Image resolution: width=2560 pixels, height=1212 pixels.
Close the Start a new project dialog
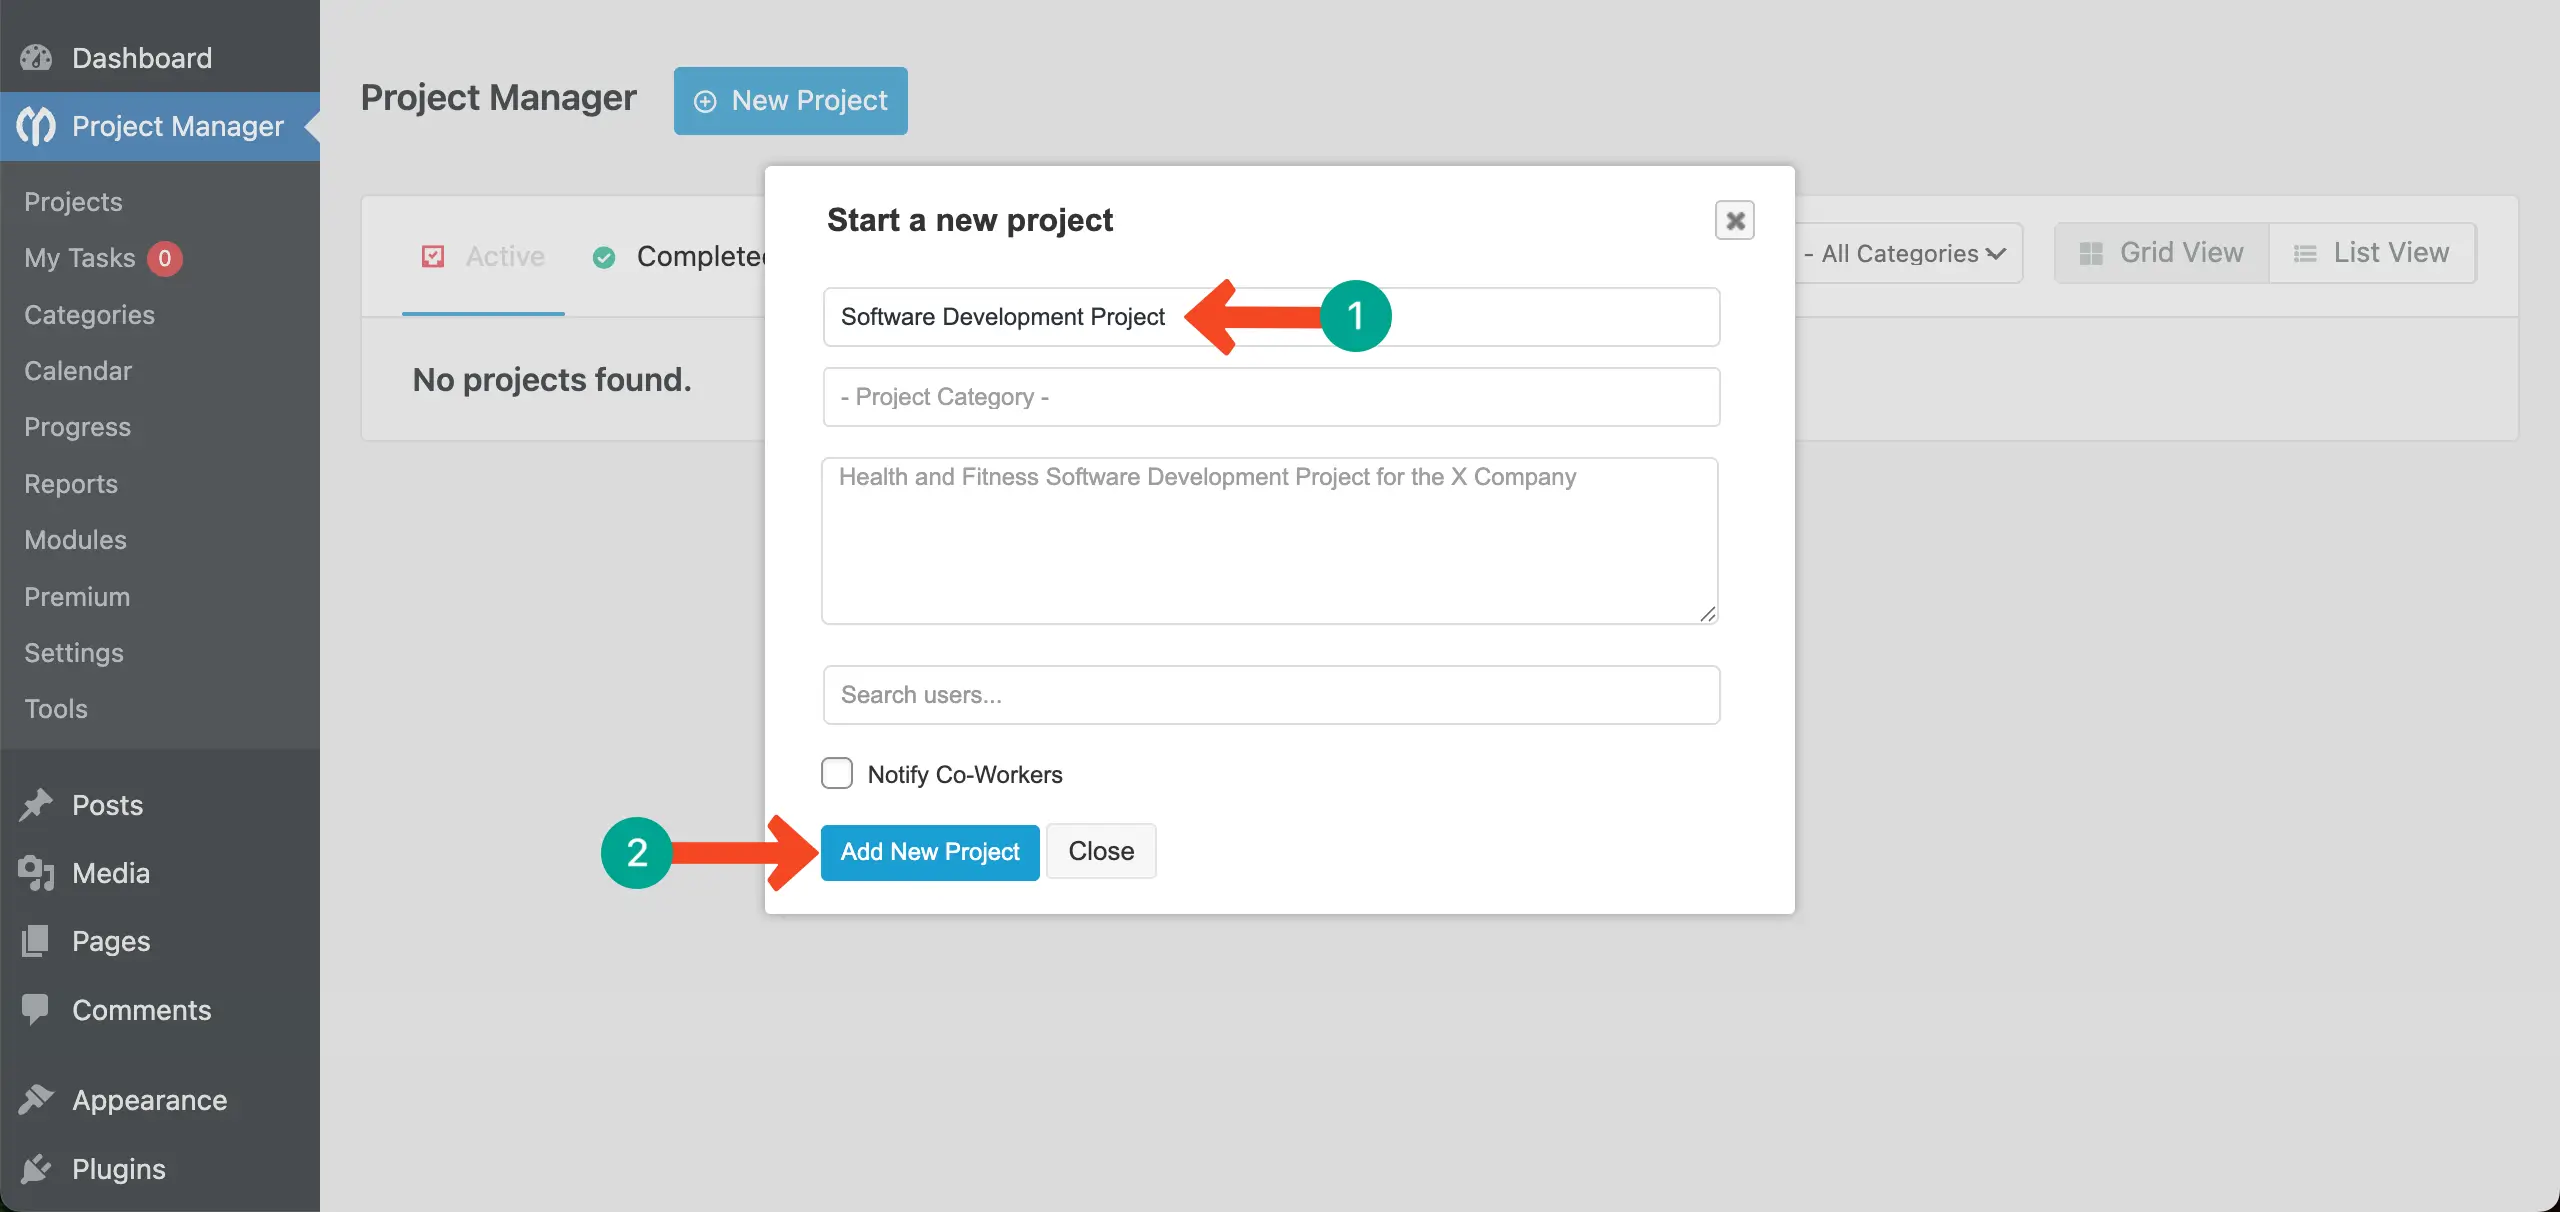1735,219
